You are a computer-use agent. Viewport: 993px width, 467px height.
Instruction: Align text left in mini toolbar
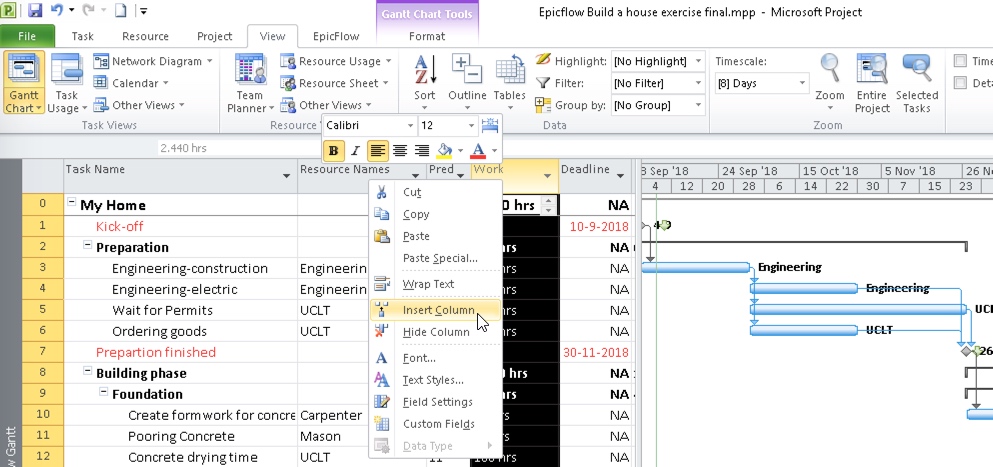pyautogui.click(x=377, y=151)
